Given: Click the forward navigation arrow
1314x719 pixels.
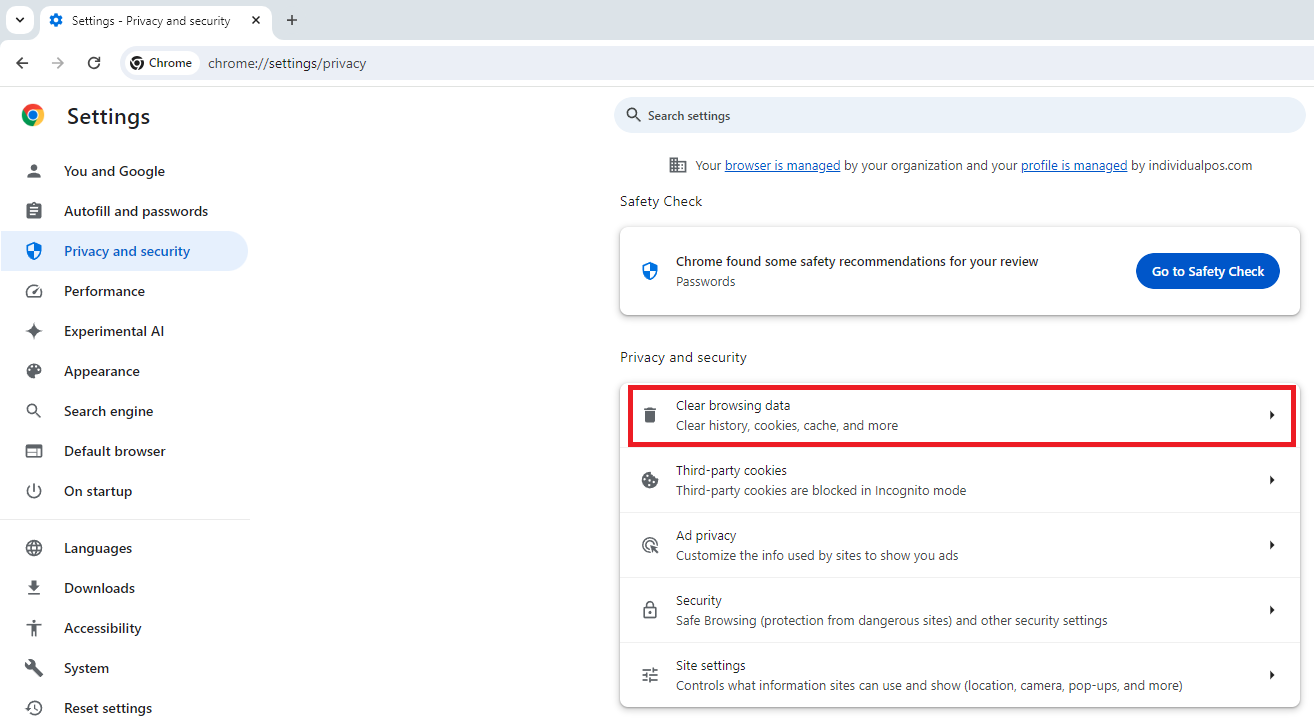Looking at the screenshot, I should (x=58, y=63).
